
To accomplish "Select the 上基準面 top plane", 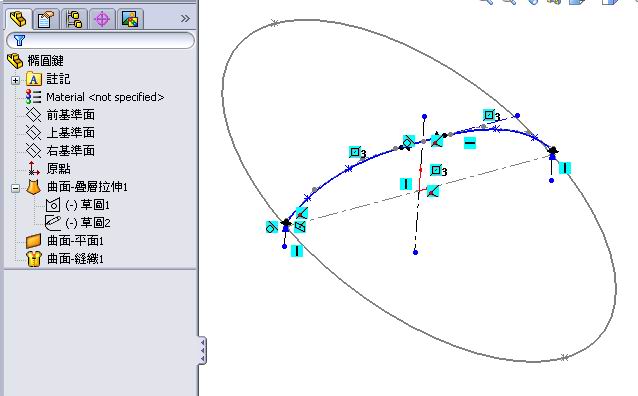I will (70, 133).
